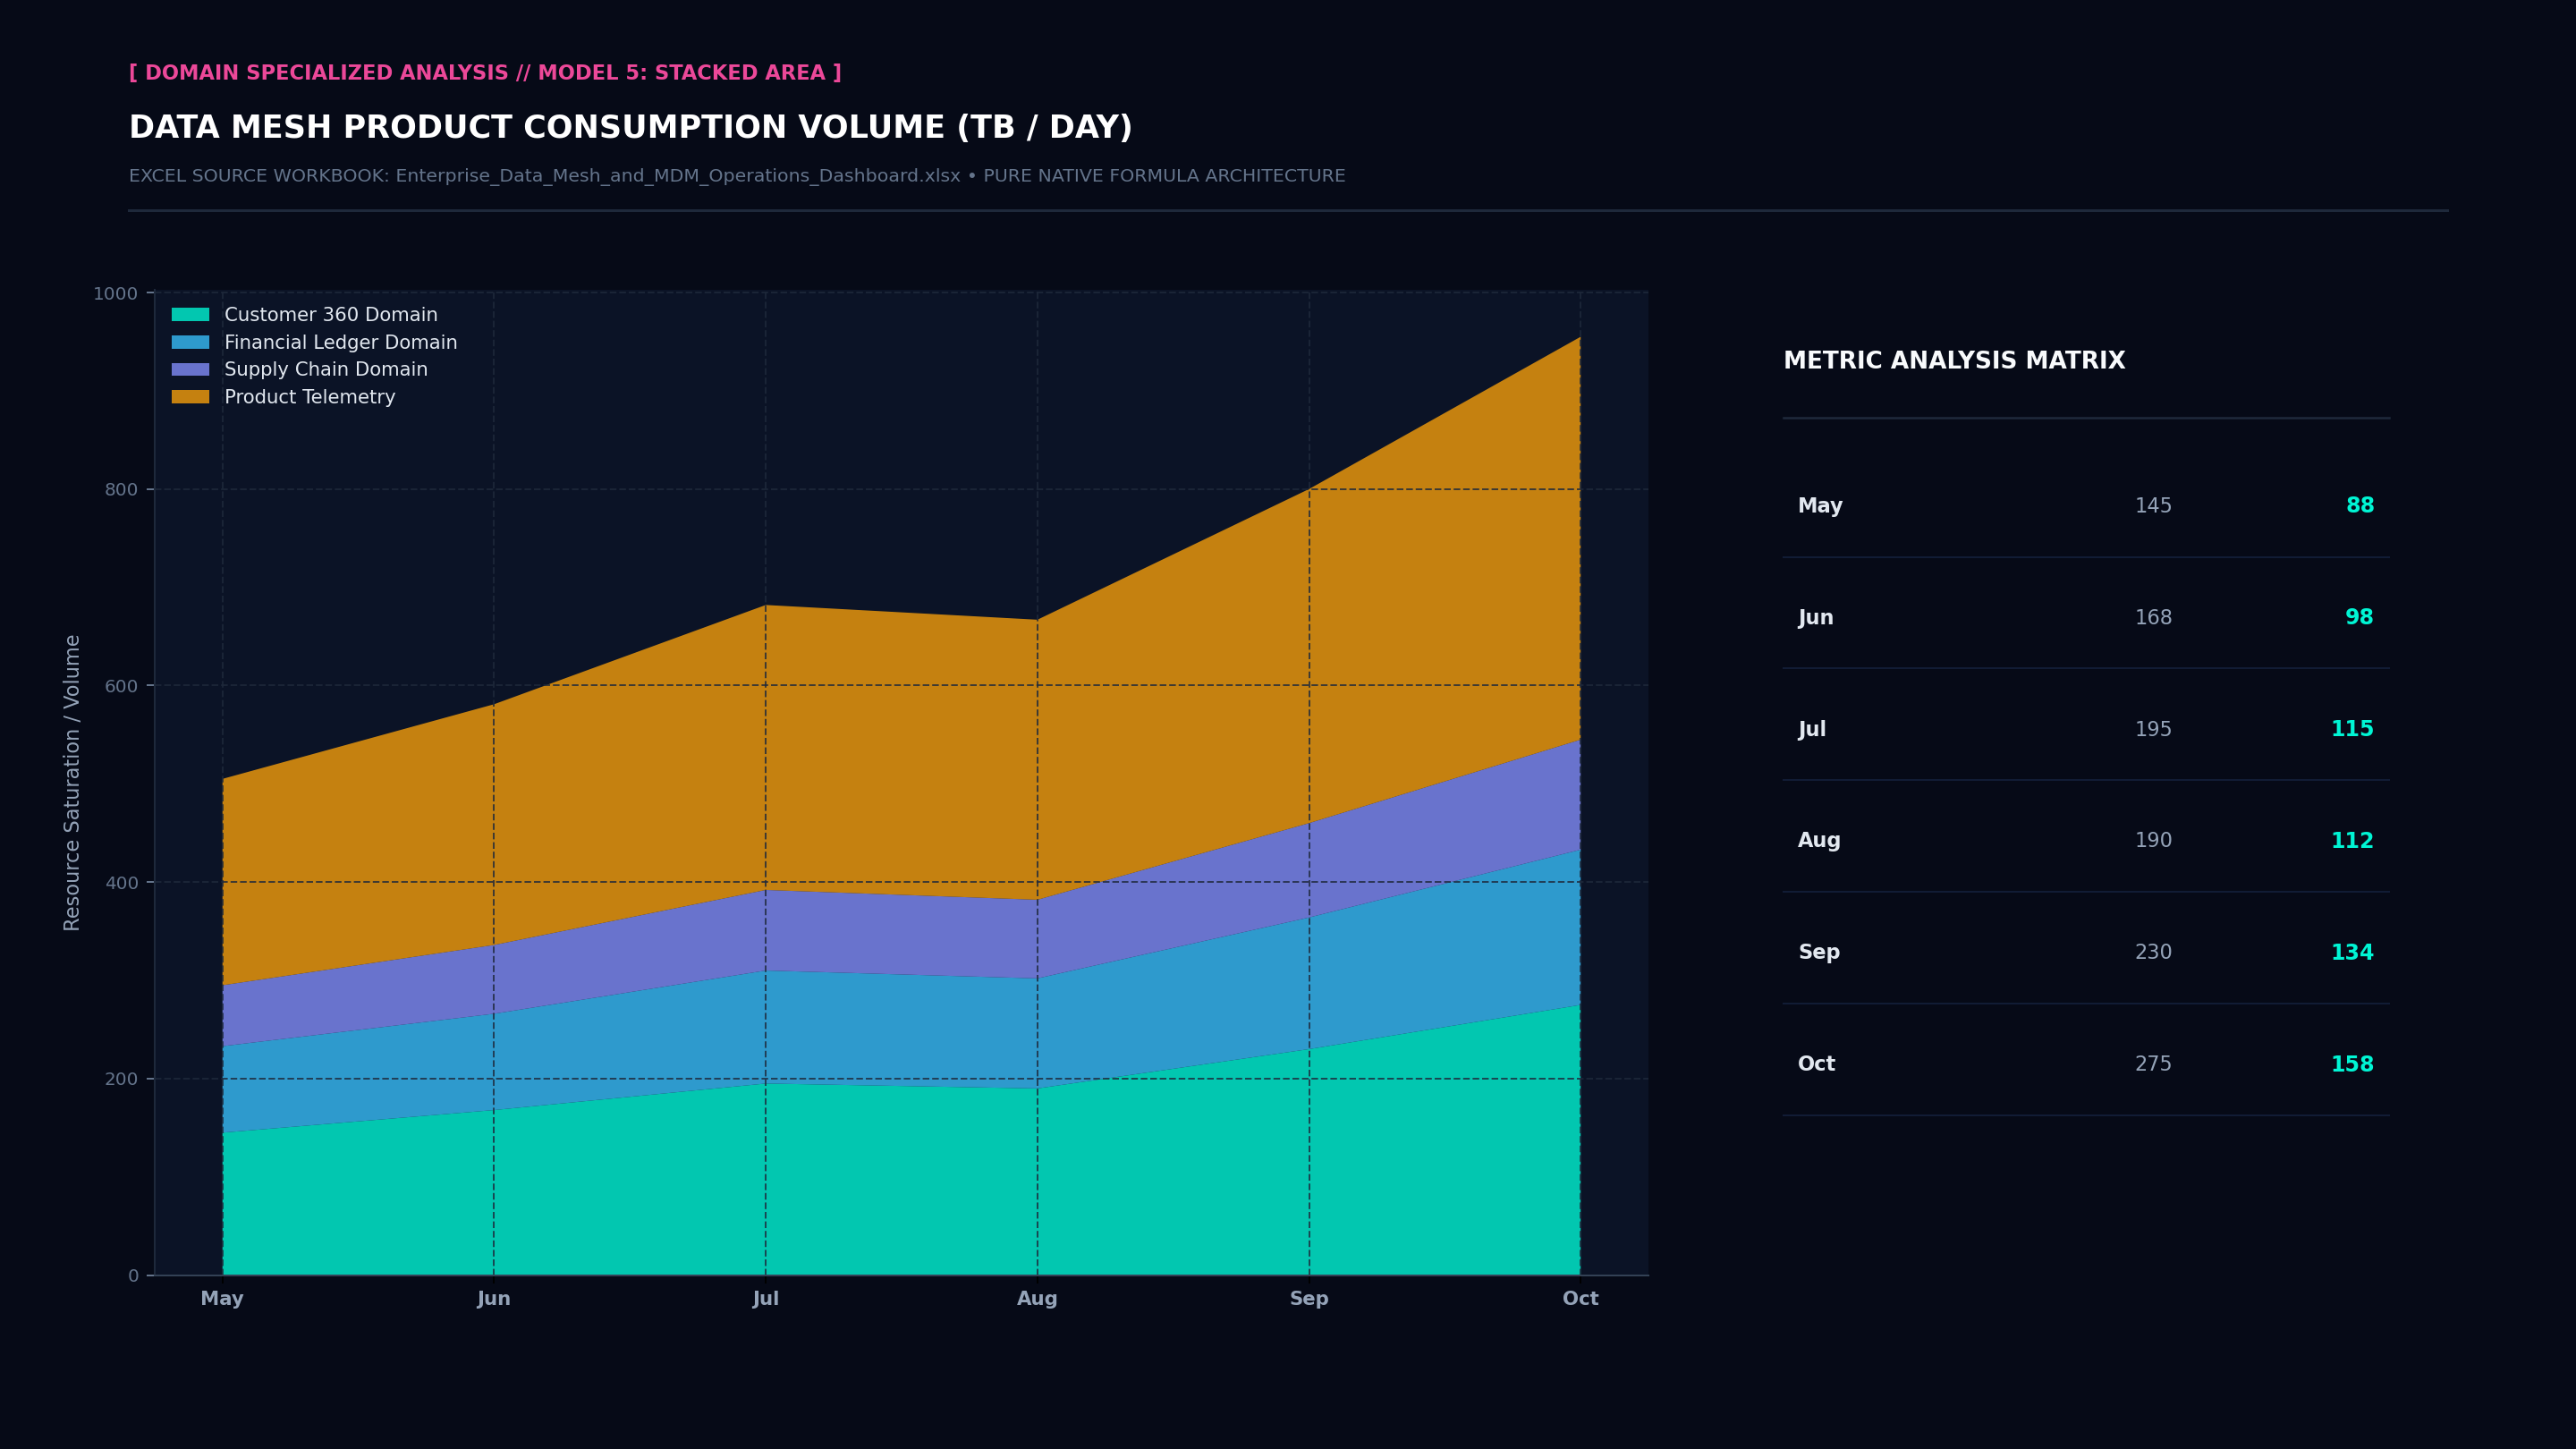Select the May row label in the matrix
Image resolution: width=2576 pixels, height=1449 pixels.
coord(1820,506)
